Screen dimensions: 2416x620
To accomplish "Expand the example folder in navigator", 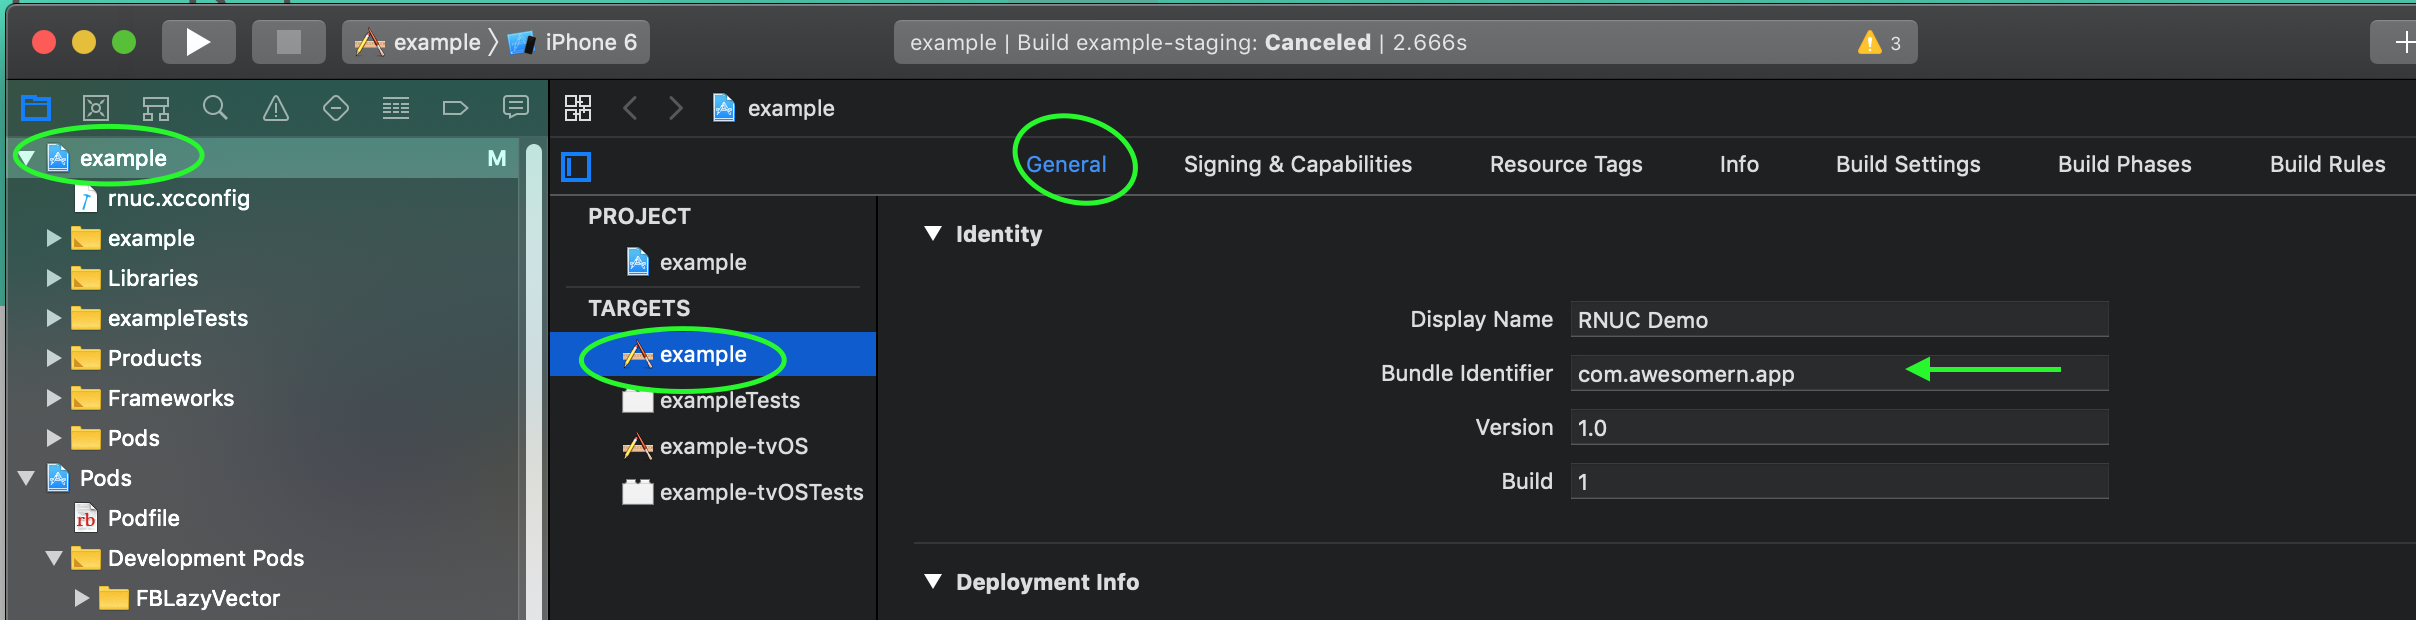I will 54,238.
